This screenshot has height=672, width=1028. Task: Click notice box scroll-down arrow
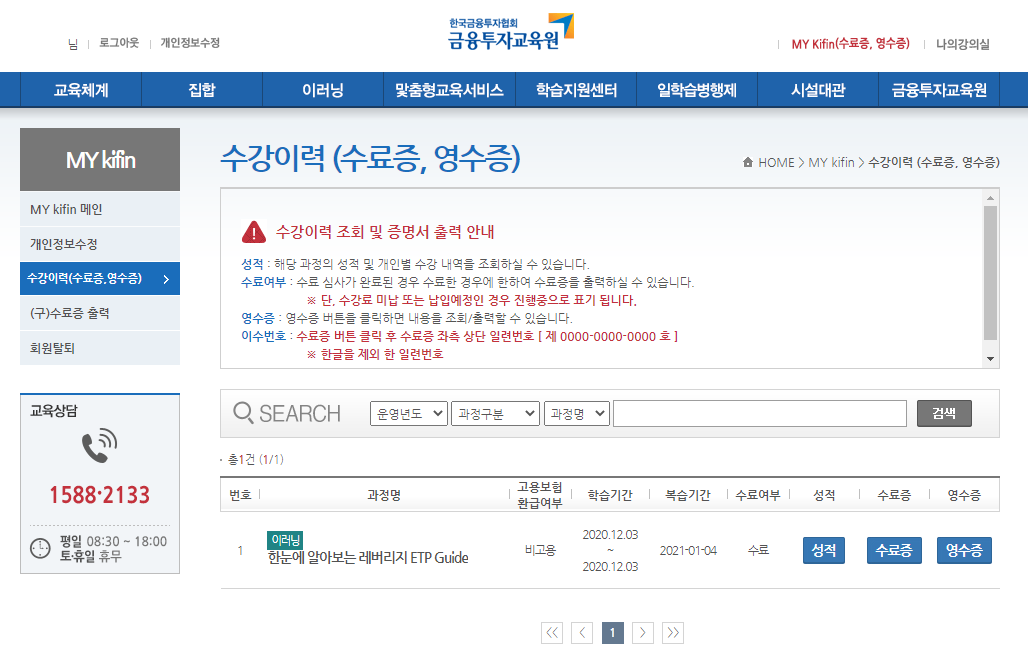click(990, 359)
